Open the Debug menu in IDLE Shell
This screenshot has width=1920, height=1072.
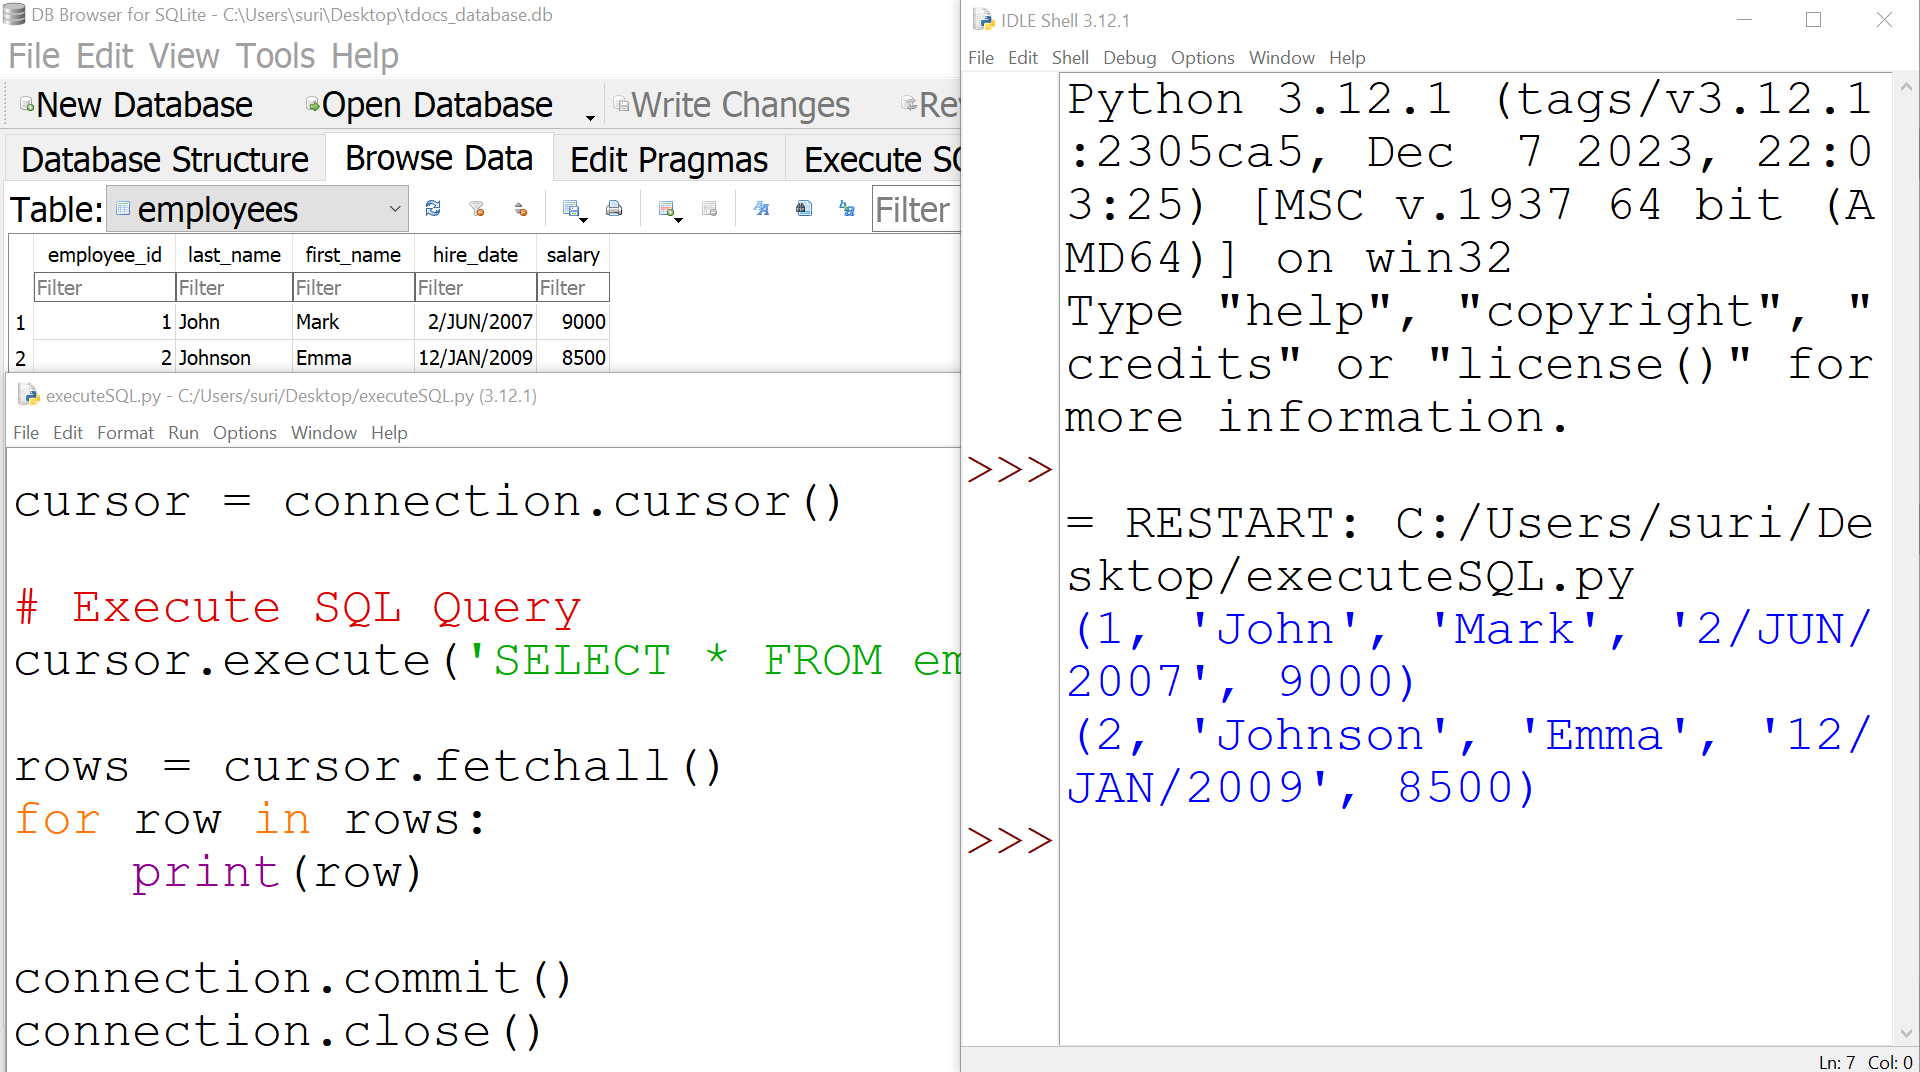[x=1129, y=57]
